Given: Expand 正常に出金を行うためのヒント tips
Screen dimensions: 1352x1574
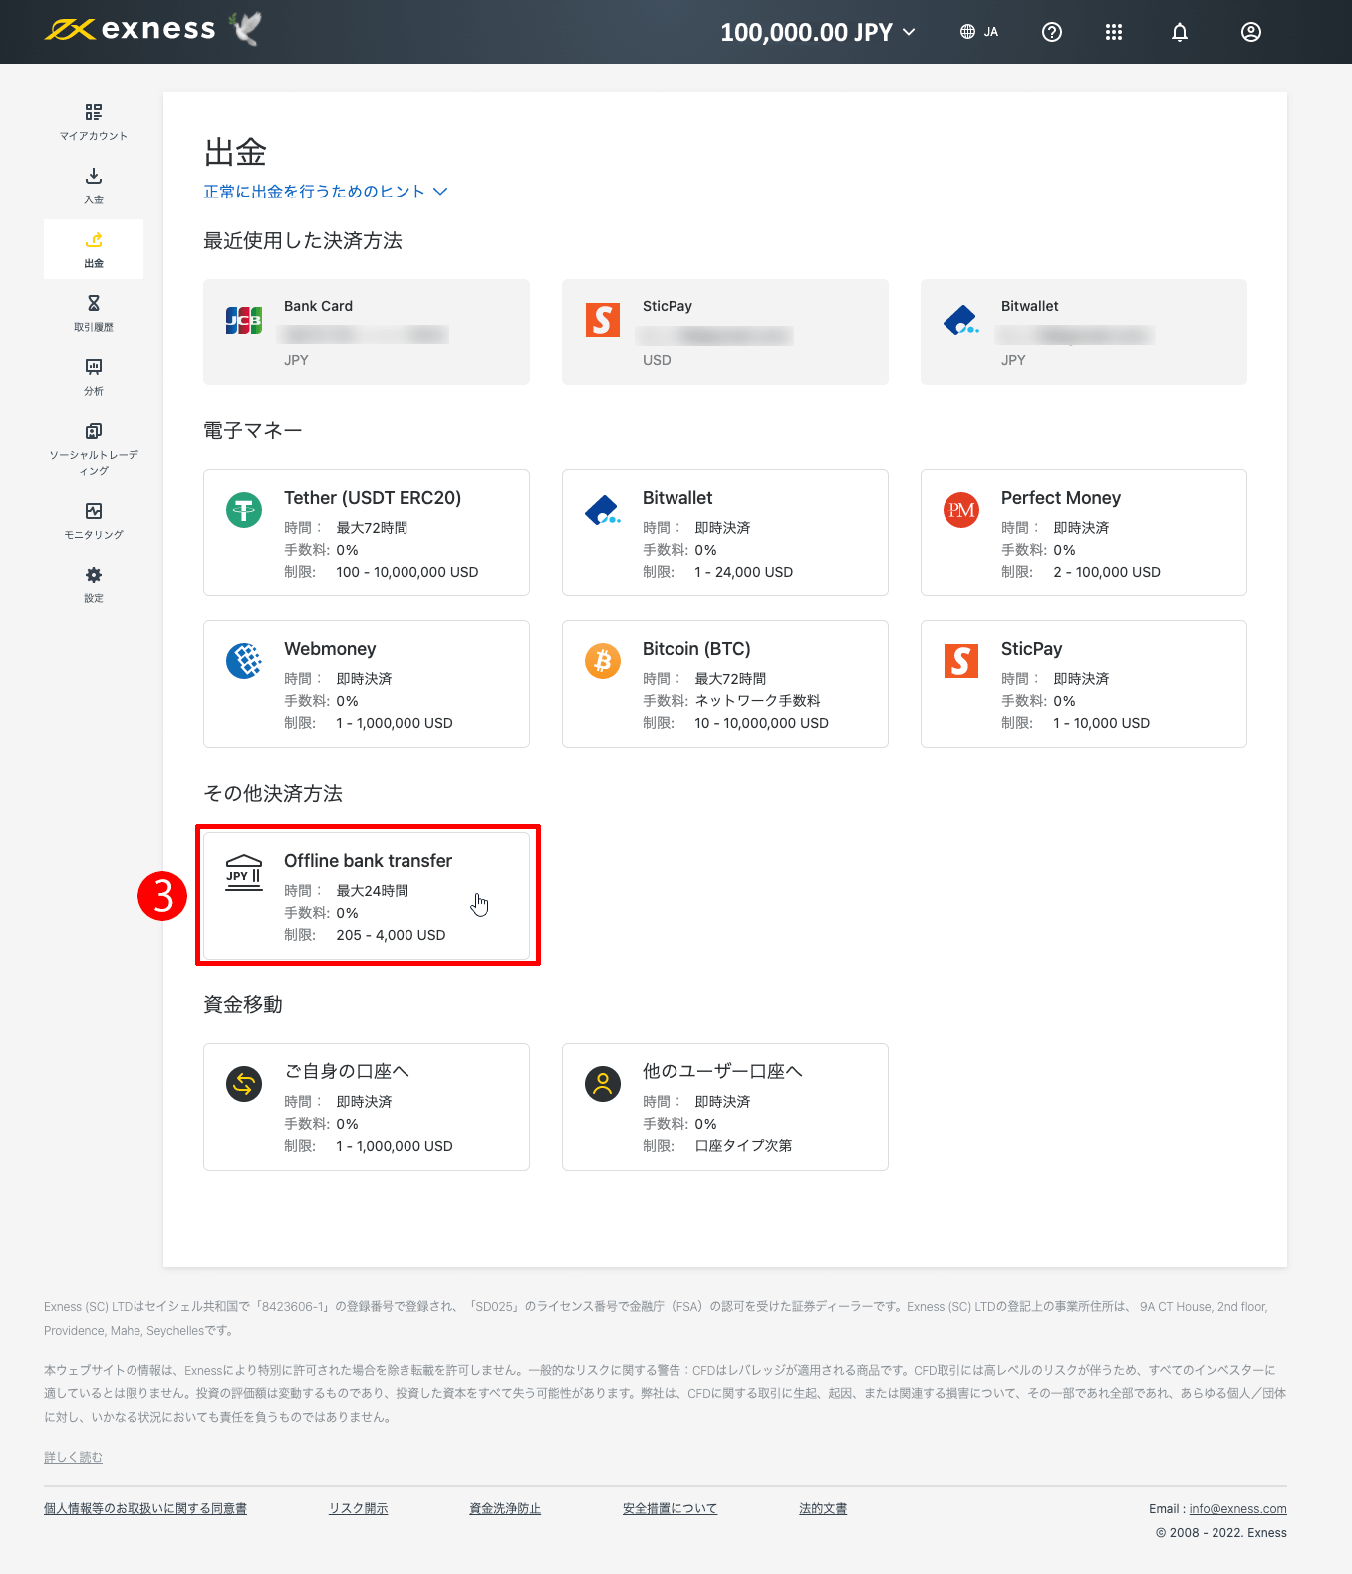Looking at the screenshot, I should (x=325, y=191).
